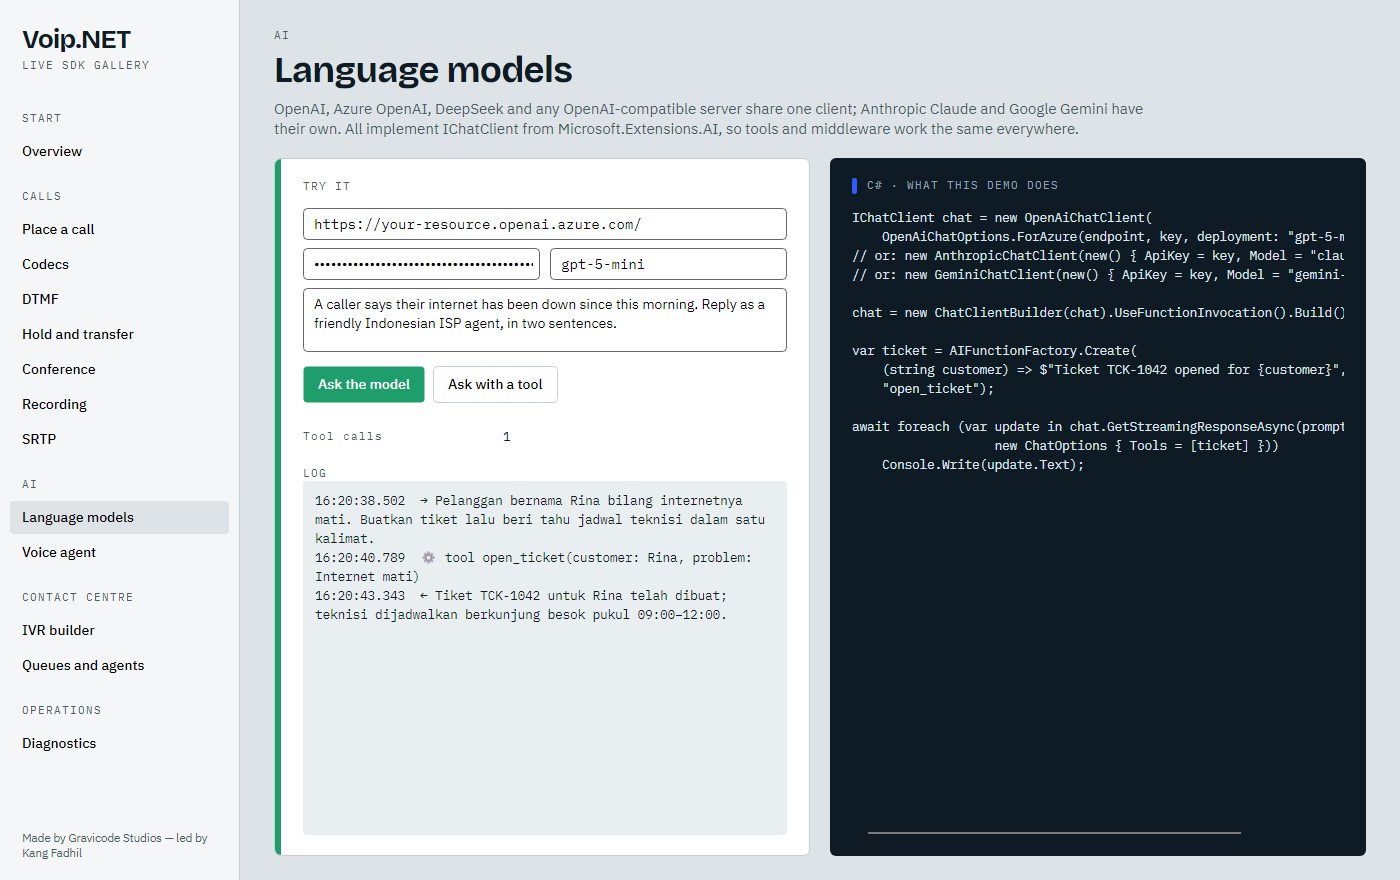Click the horizontal scrollbar under the code
The height and width of the screenshot is (880, 1400).
[1054, 832]
